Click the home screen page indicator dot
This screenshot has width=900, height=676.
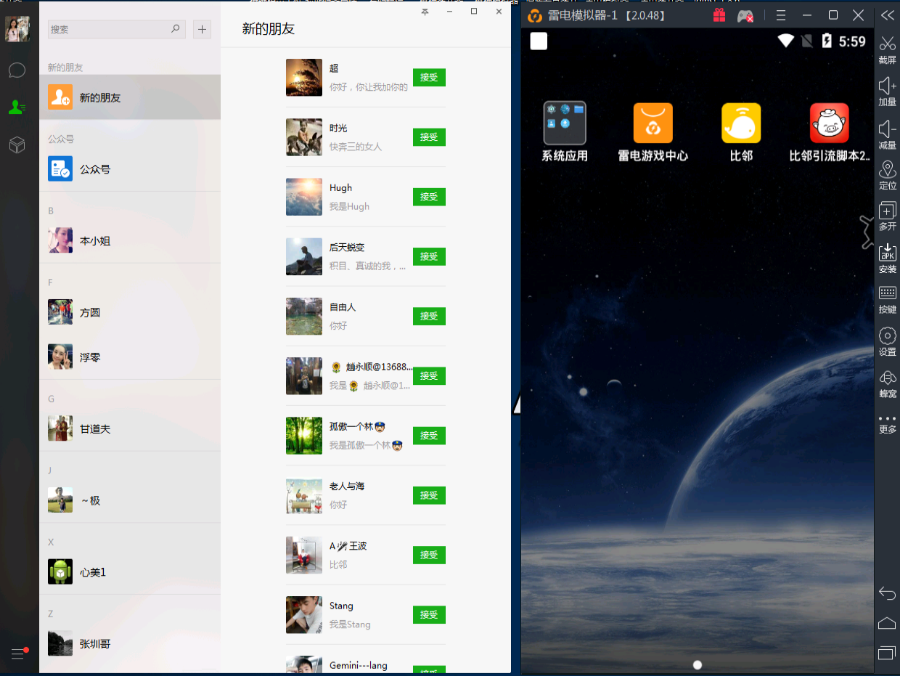(x=697, y=665)
